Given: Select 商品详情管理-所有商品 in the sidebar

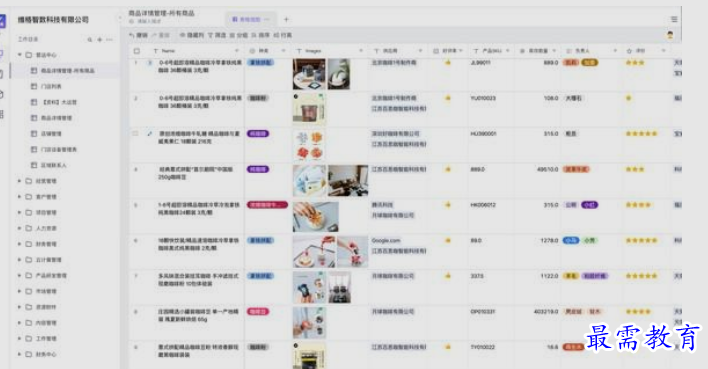Looking at the screenshot, I should [x=68, y=70].
